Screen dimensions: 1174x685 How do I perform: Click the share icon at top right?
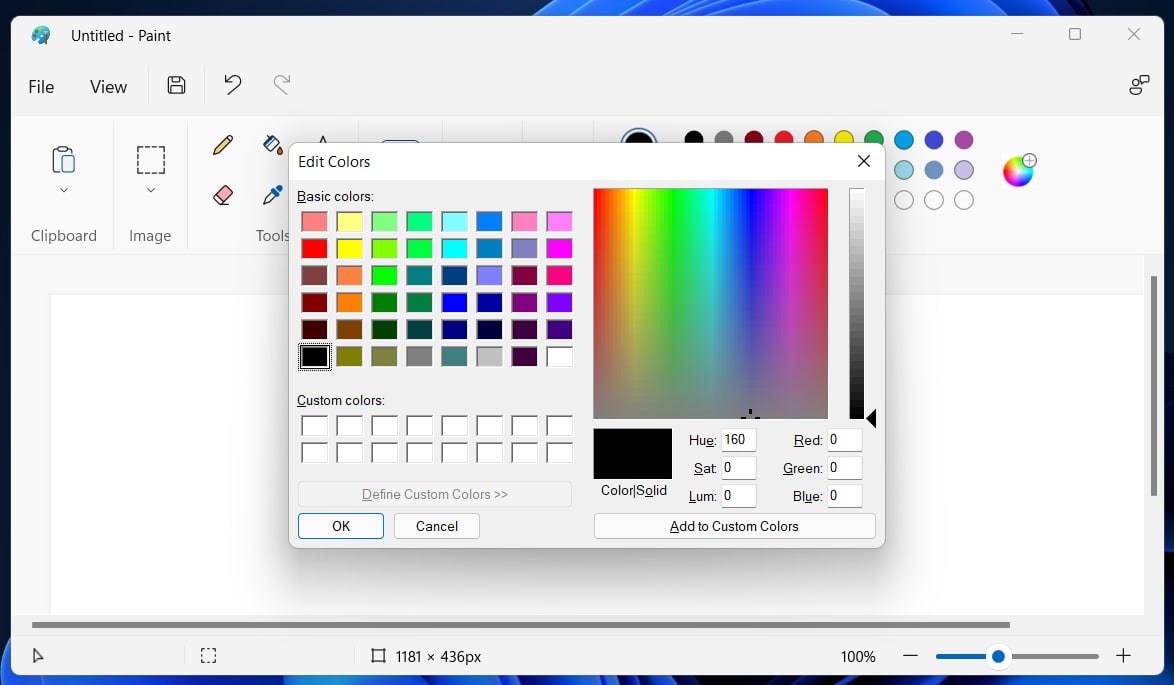[x=1139, y=85]
